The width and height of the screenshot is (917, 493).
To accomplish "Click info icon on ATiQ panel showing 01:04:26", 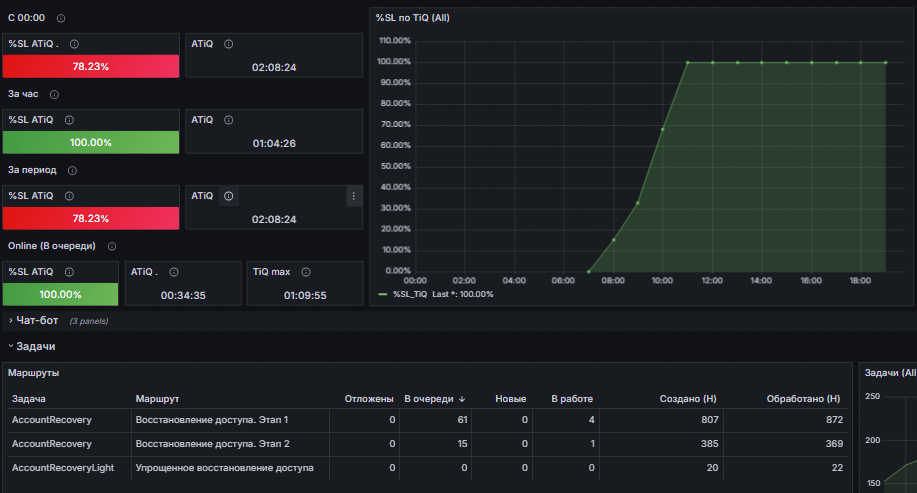I will click(x=229, y=120).
